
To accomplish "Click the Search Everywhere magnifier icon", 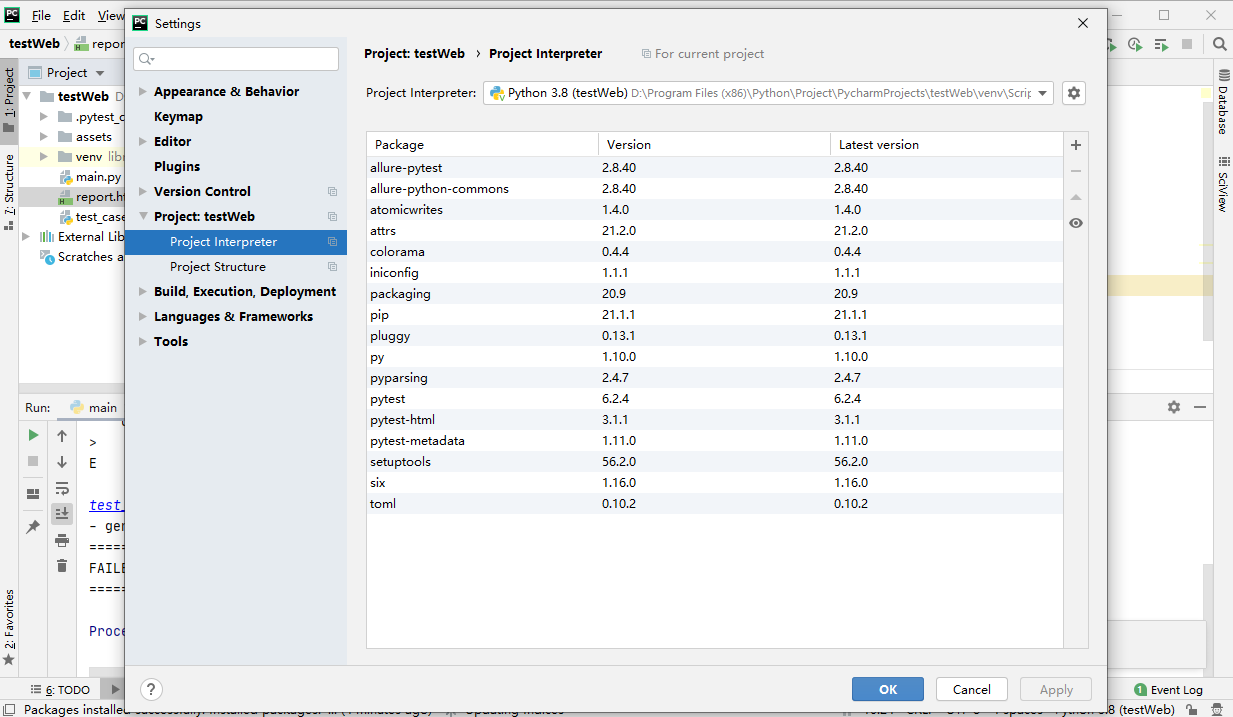I will point(1220,44).
